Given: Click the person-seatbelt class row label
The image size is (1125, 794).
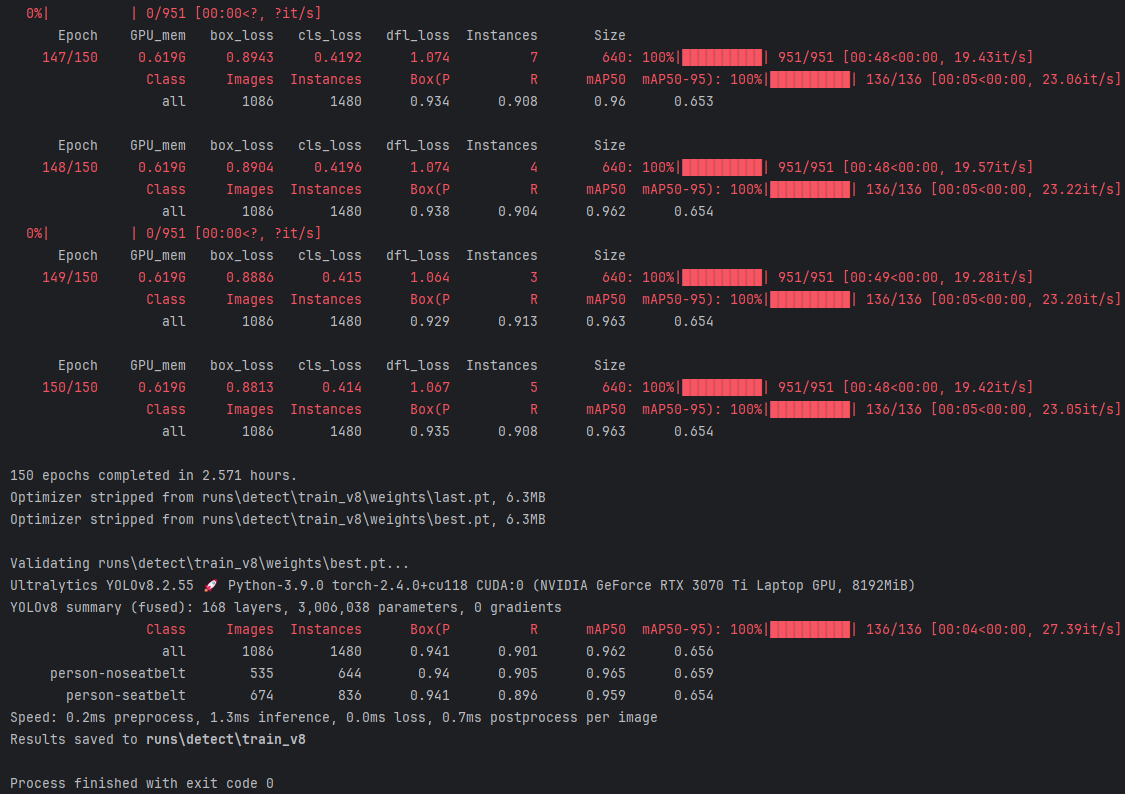Looking at the screenshot, I should (x=126, y=695).
